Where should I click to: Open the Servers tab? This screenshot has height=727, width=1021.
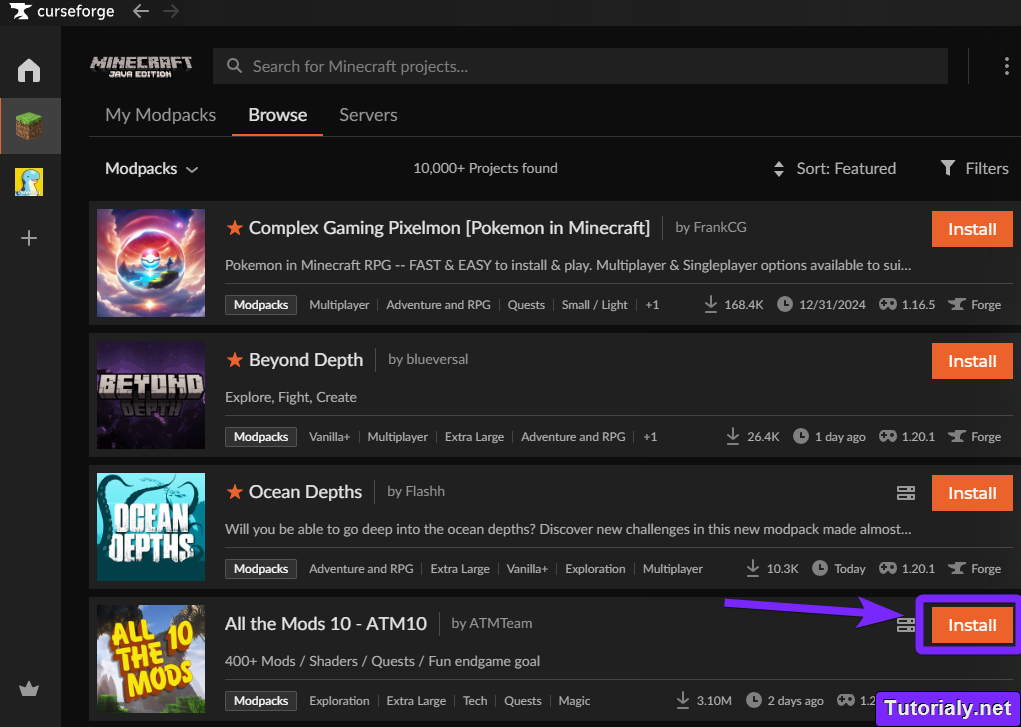coord(368,115)
